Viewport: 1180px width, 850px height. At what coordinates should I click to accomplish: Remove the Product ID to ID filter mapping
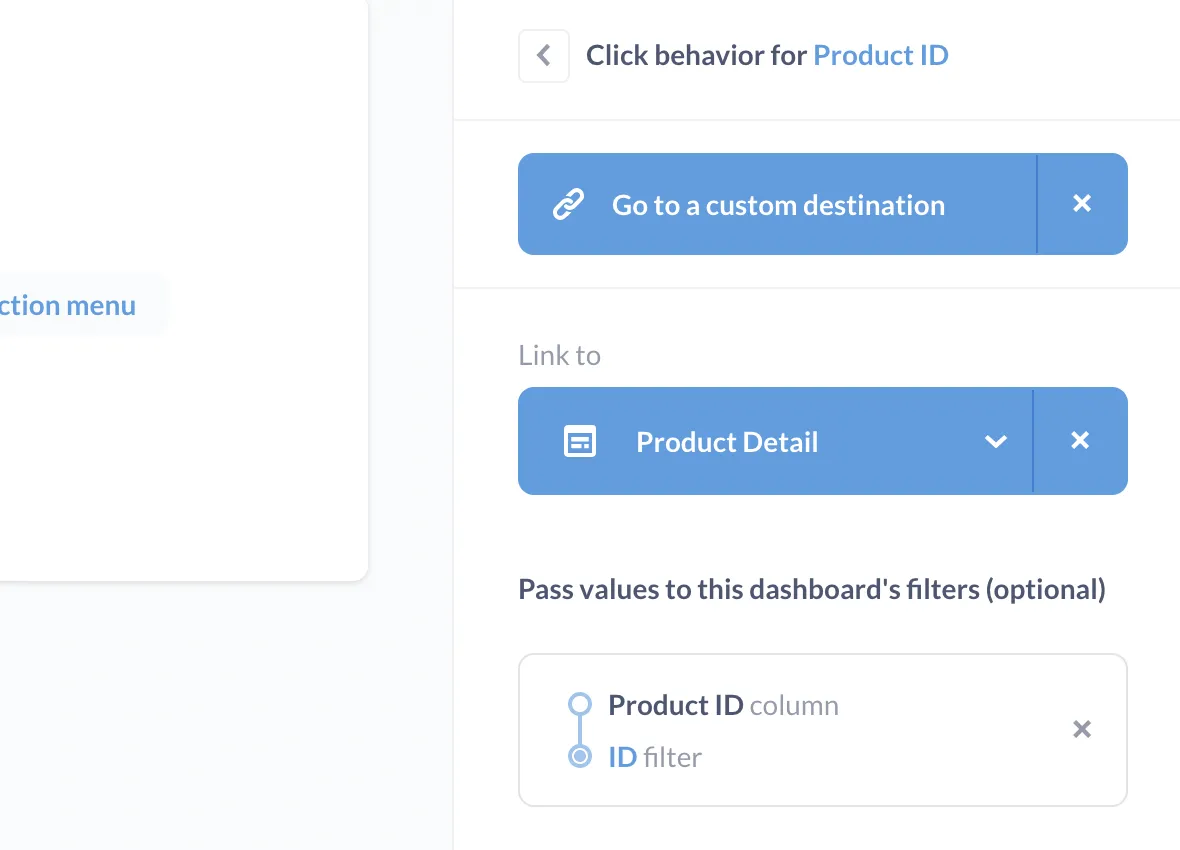click(1082, 729)
